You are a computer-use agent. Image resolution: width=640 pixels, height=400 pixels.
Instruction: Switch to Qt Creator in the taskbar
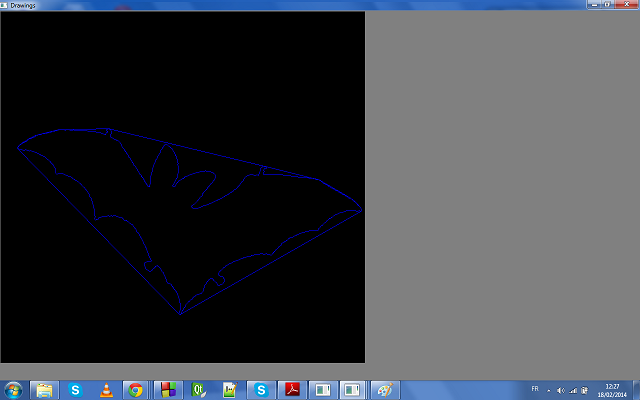[199, 390]
